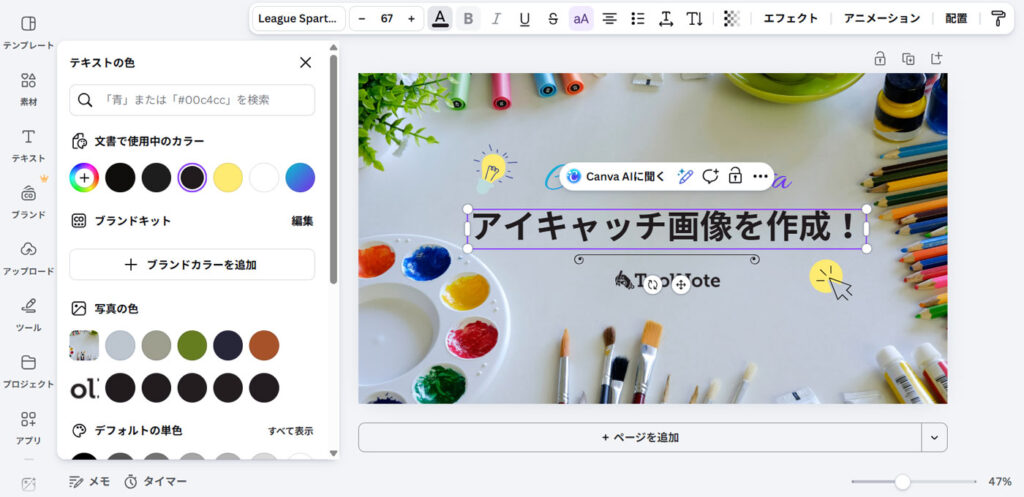Open the テンプレート sidebar panel
The height and width of the screenshot is (497, 1024).
pos(28,33)
